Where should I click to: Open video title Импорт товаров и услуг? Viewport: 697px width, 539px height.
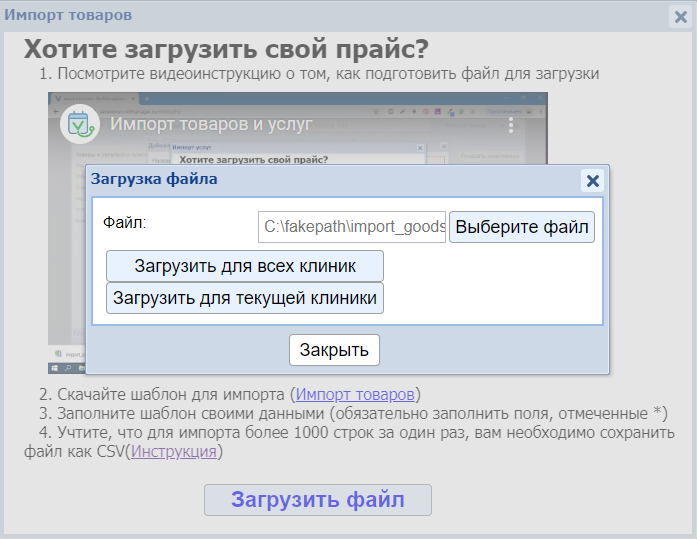click(x=211, y=125)
